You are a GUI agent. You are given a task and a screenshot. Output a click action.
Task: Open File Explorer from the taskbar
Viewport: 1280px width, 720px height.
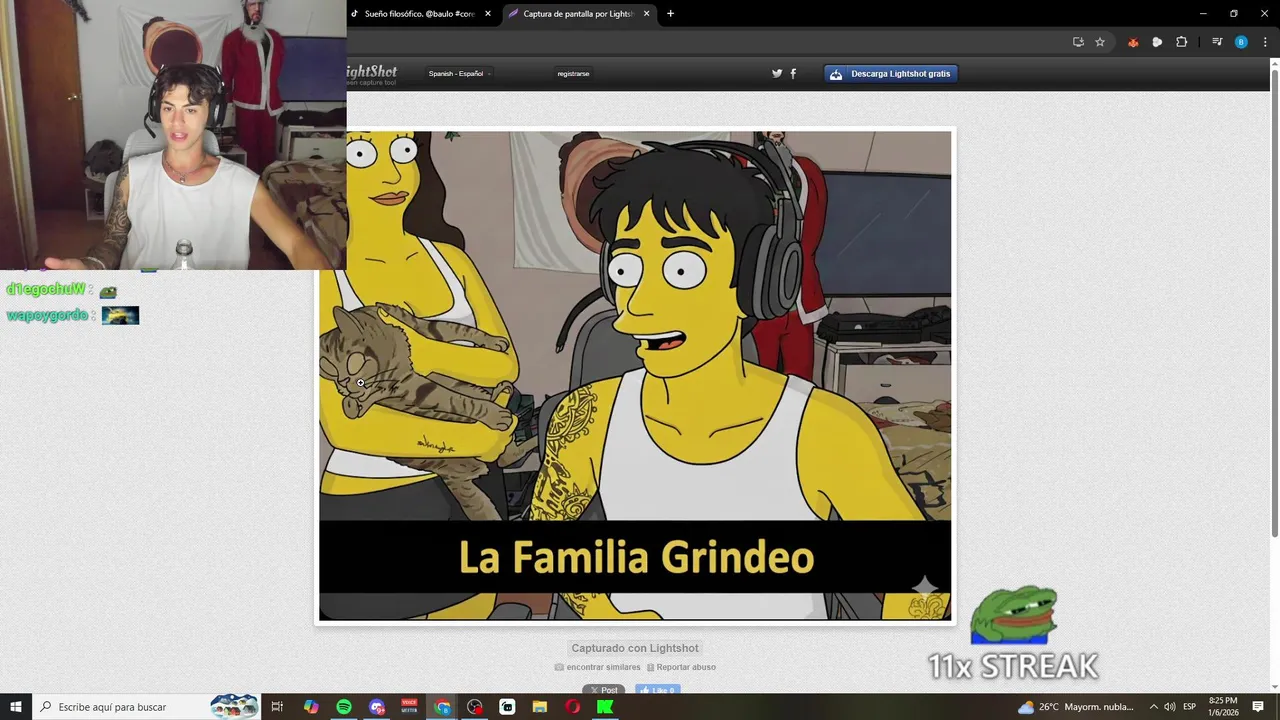click(x=540, y=707)
